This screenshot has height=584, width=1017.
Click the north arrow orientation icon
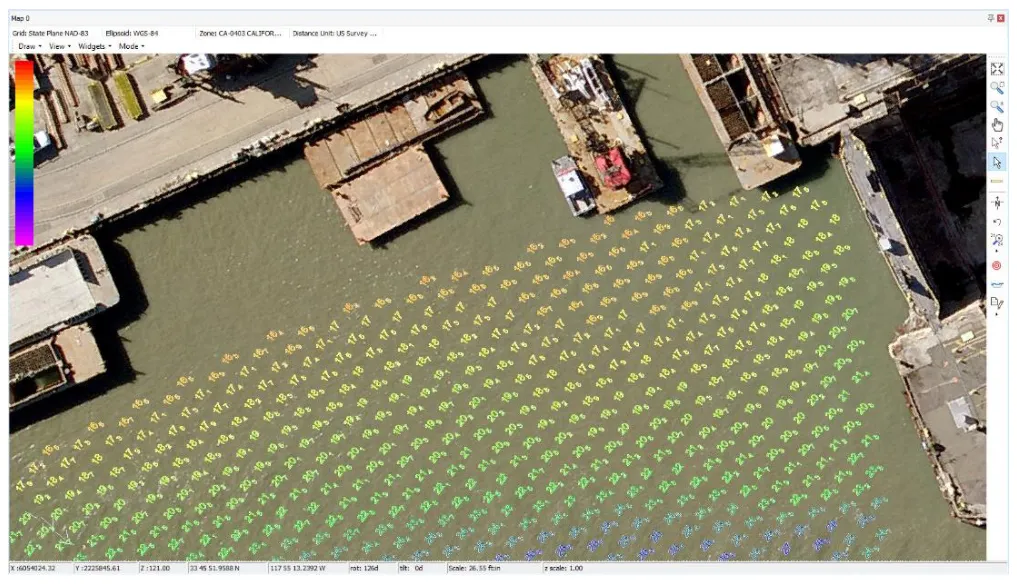coord(997,203)
